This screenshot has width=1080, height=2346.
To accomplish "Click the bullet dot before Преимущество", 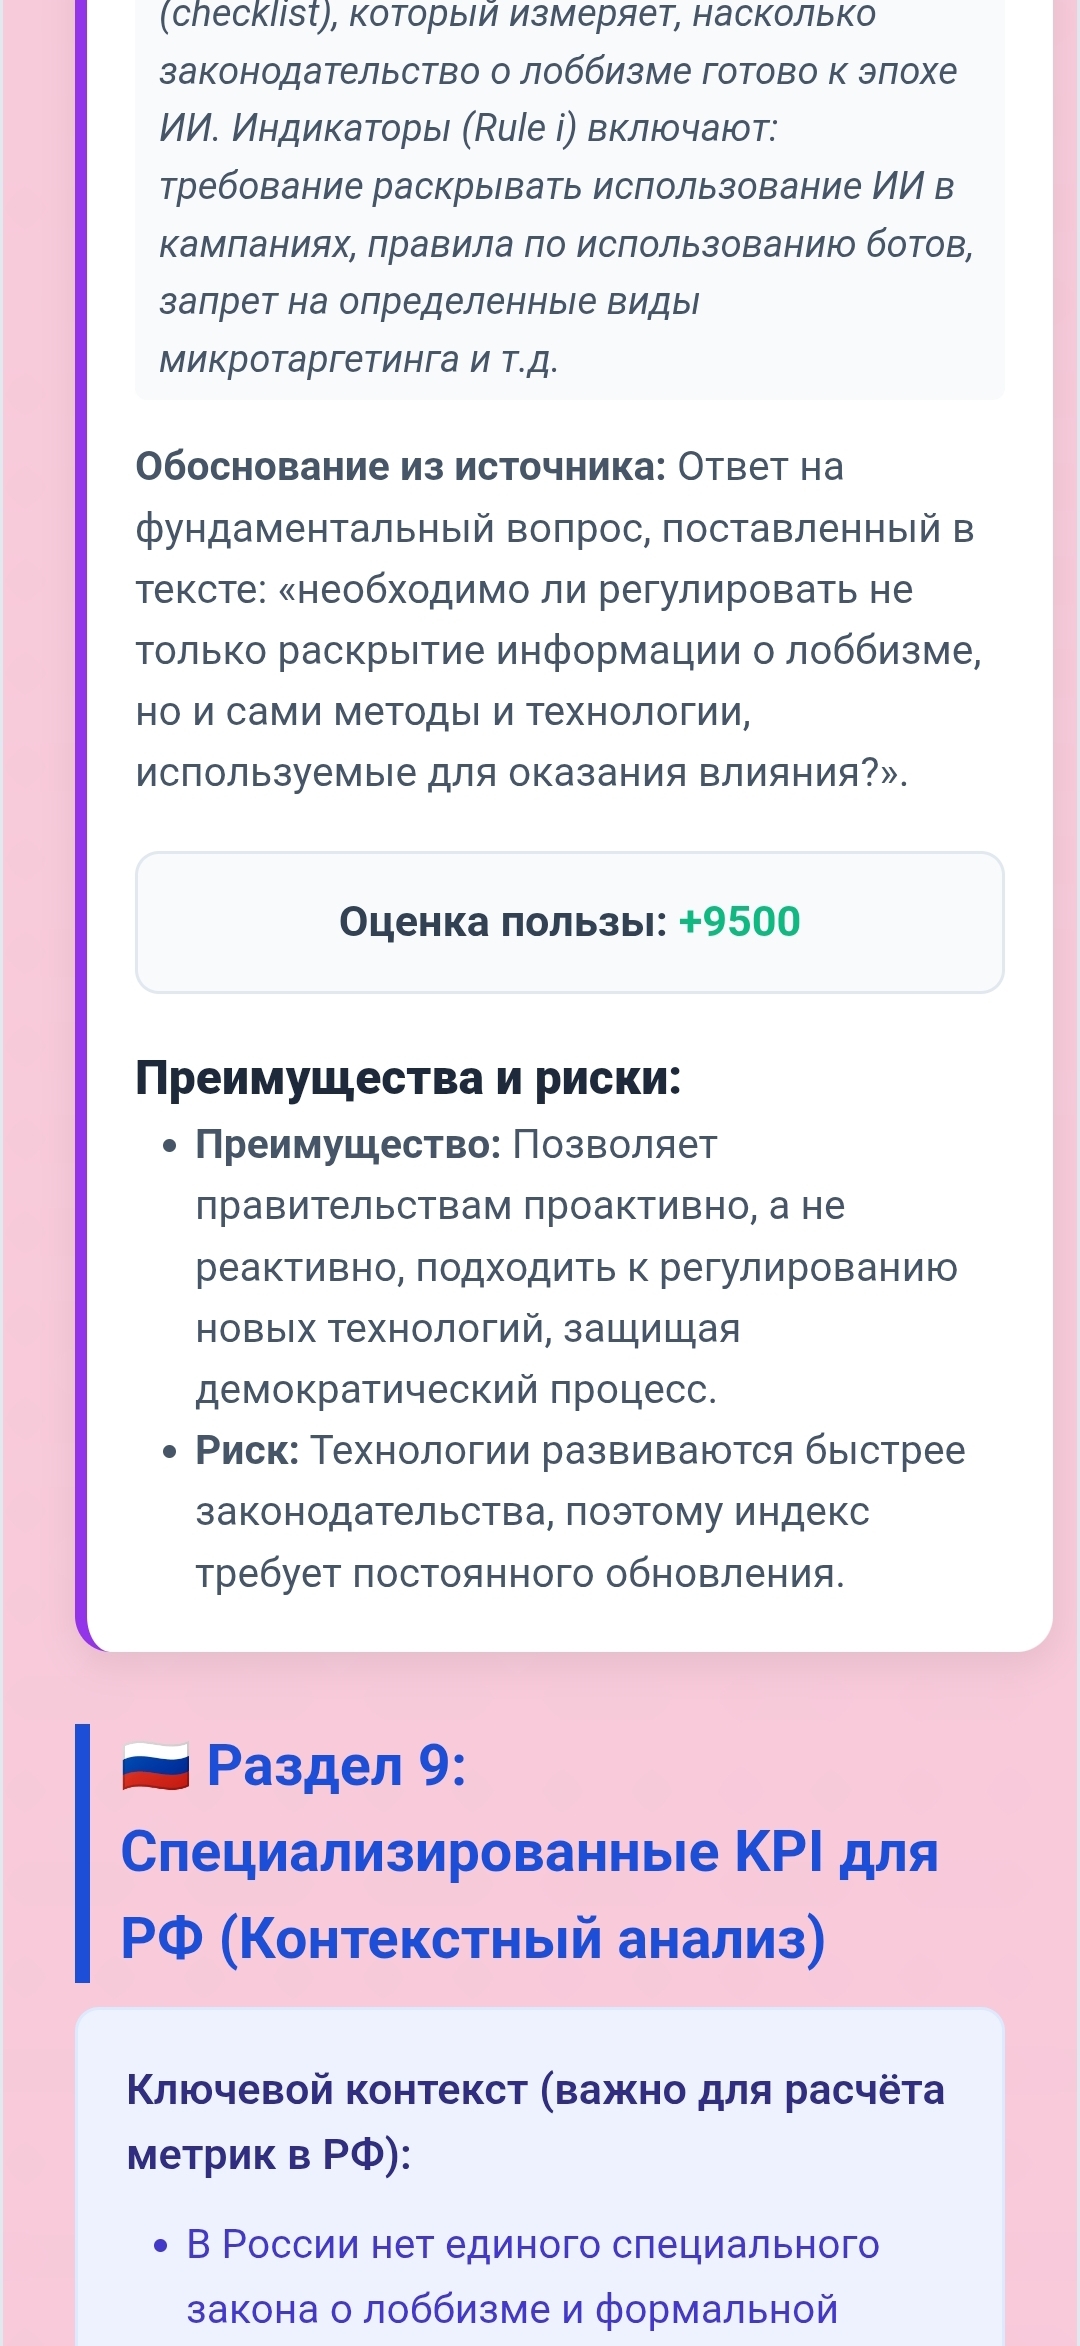I will pyautogui.click(x=171, y=1146).
